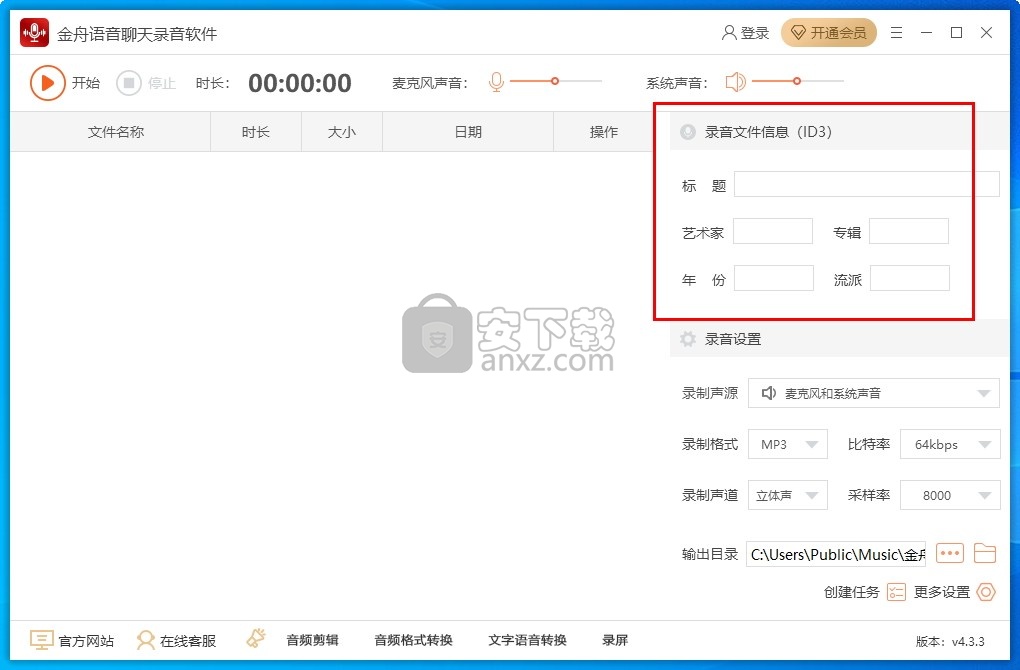Sort by the 时长 column header
Viewport: 1020px width, 670px height.
(256, 132)
